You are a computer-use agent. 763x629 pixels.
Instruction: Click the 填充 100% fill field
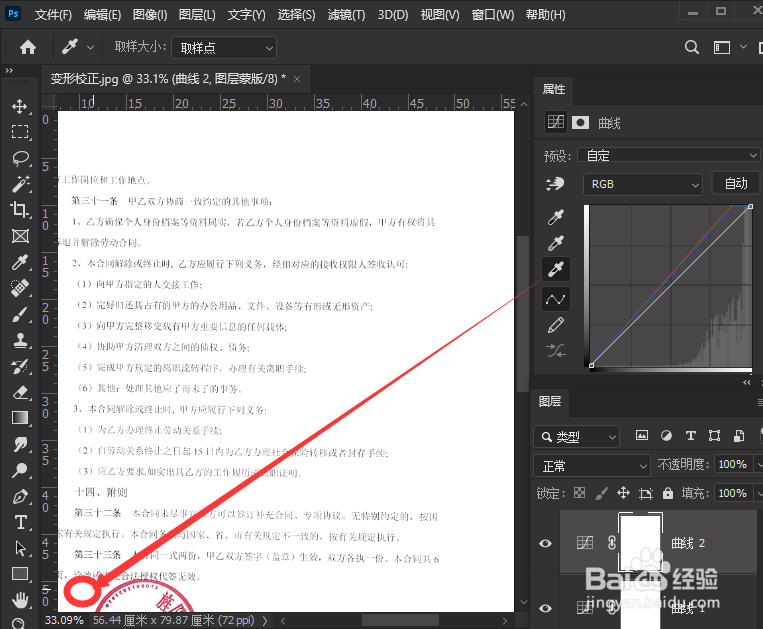(x=732, y=493)
